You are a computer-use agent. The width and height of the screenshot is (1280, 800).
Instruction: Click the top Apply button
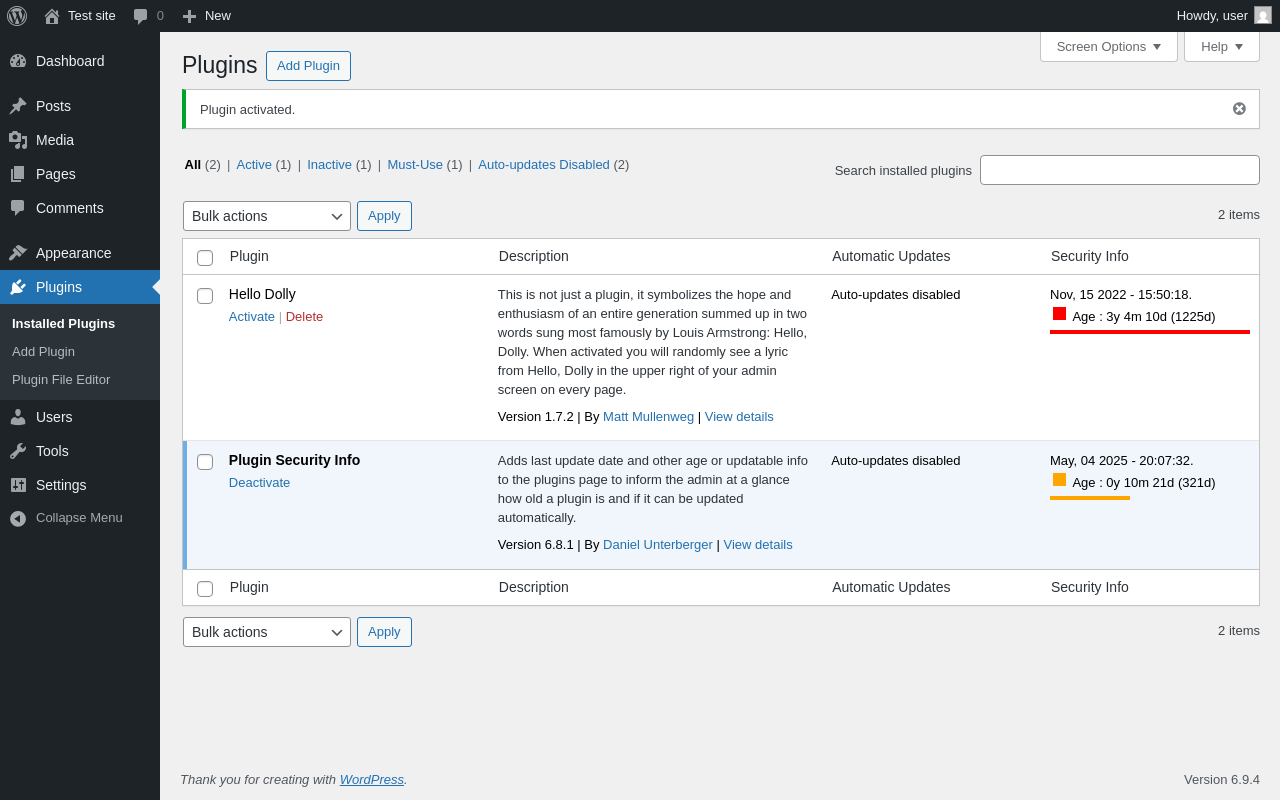(x=384, y=216)
